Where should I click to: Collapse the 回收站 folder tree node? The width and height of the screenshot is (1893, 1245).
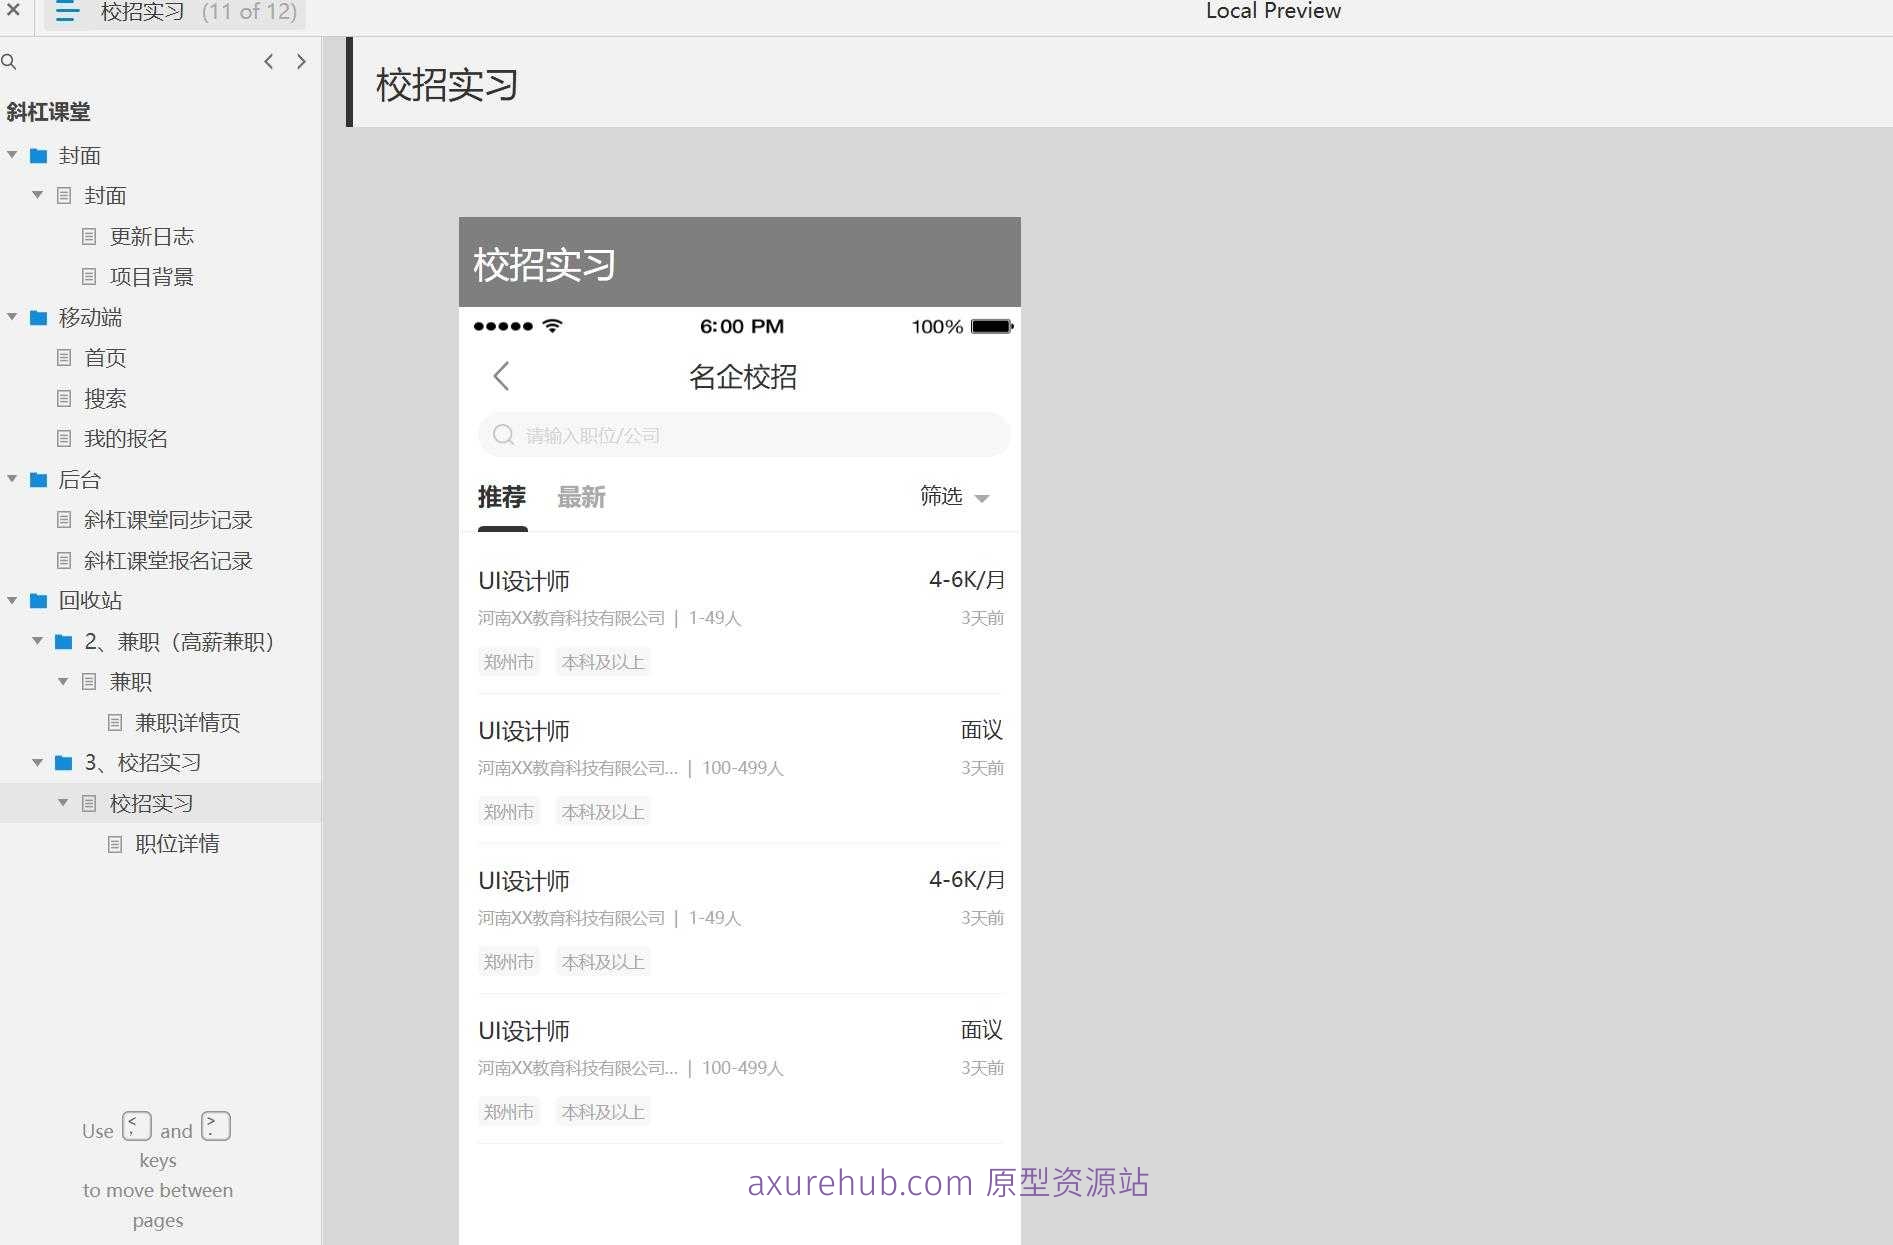[12, 601]
